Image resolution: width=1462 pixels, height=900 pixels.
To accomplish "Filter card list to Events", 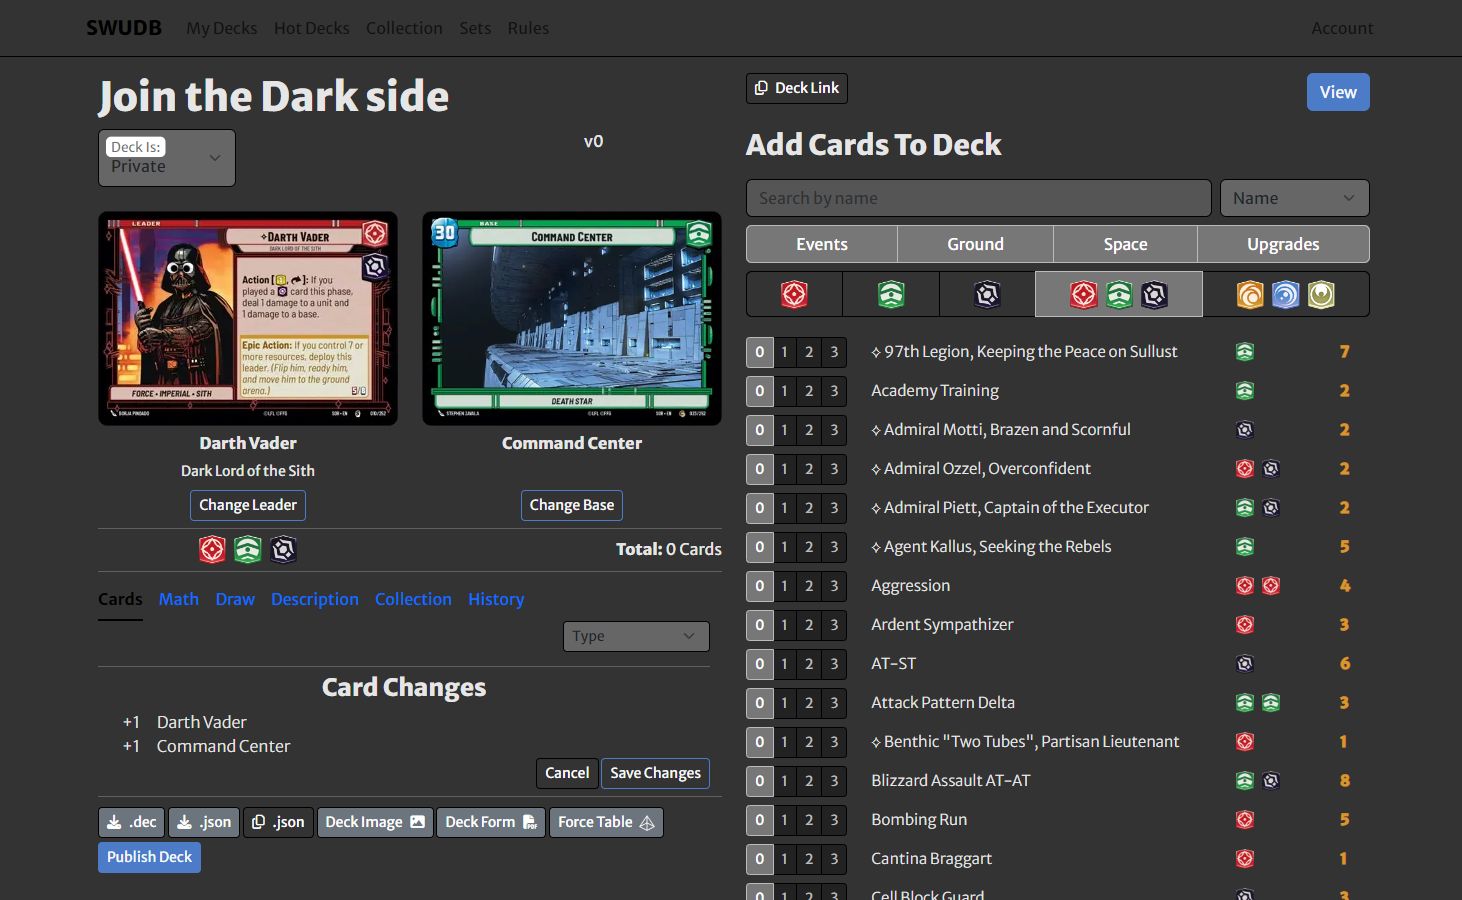I will 822,244.
